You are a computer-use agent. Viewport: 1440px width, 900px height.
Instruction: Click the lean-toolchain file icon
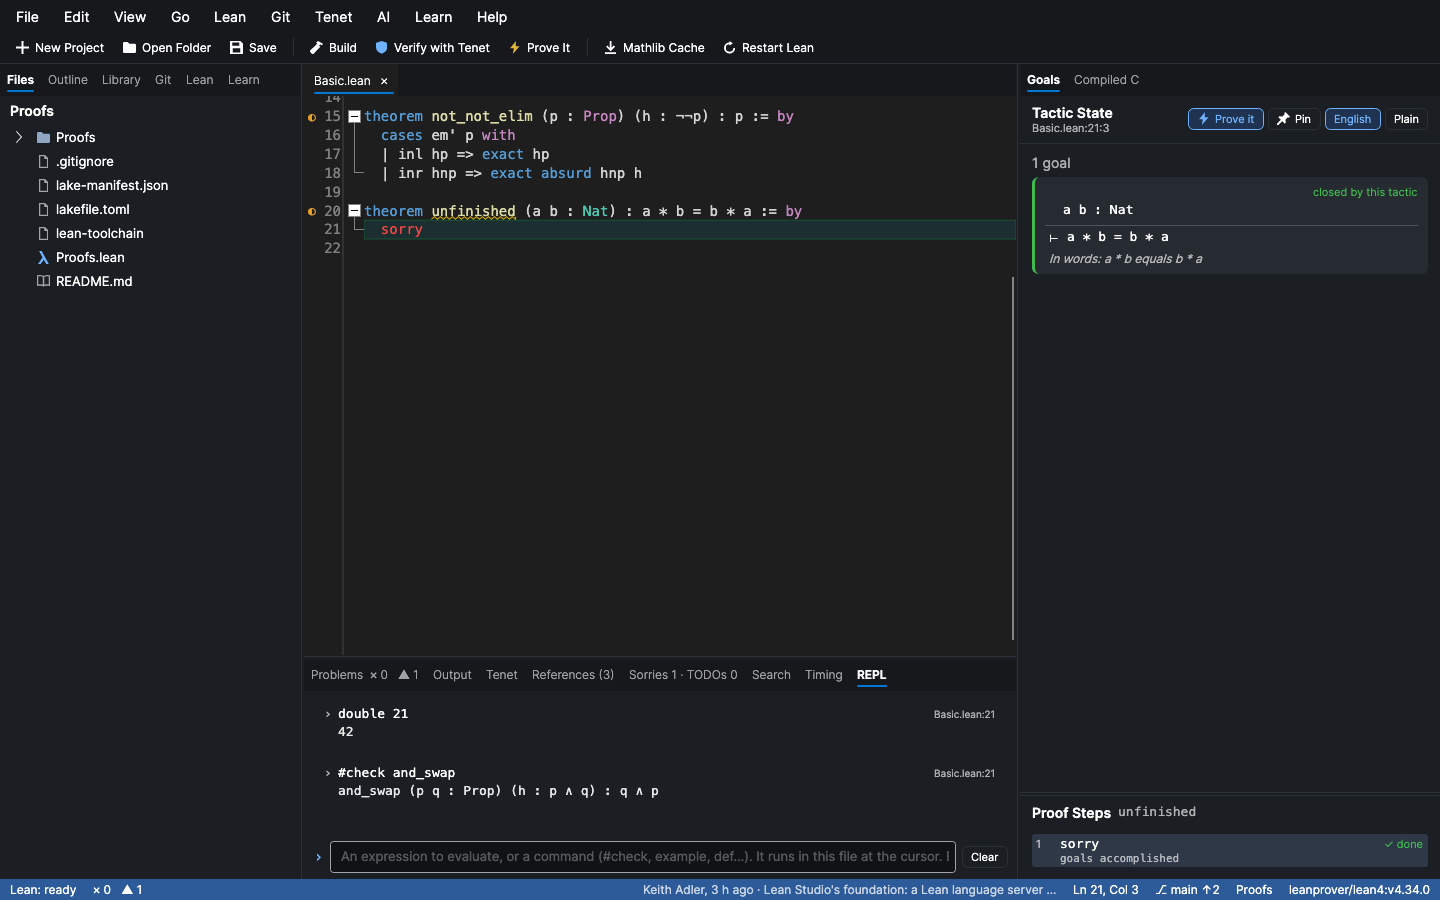pyautogui.click(x=43, y=233)
